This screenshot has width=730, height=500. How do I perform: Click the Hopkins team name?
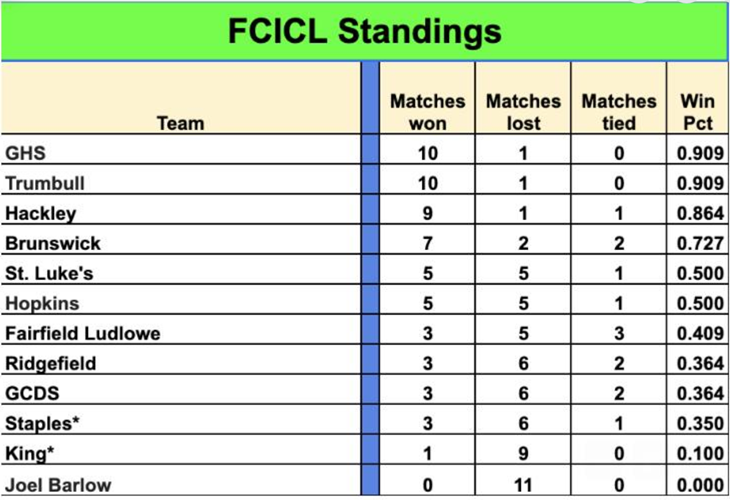pyautogui.click(x=42, y=304)
